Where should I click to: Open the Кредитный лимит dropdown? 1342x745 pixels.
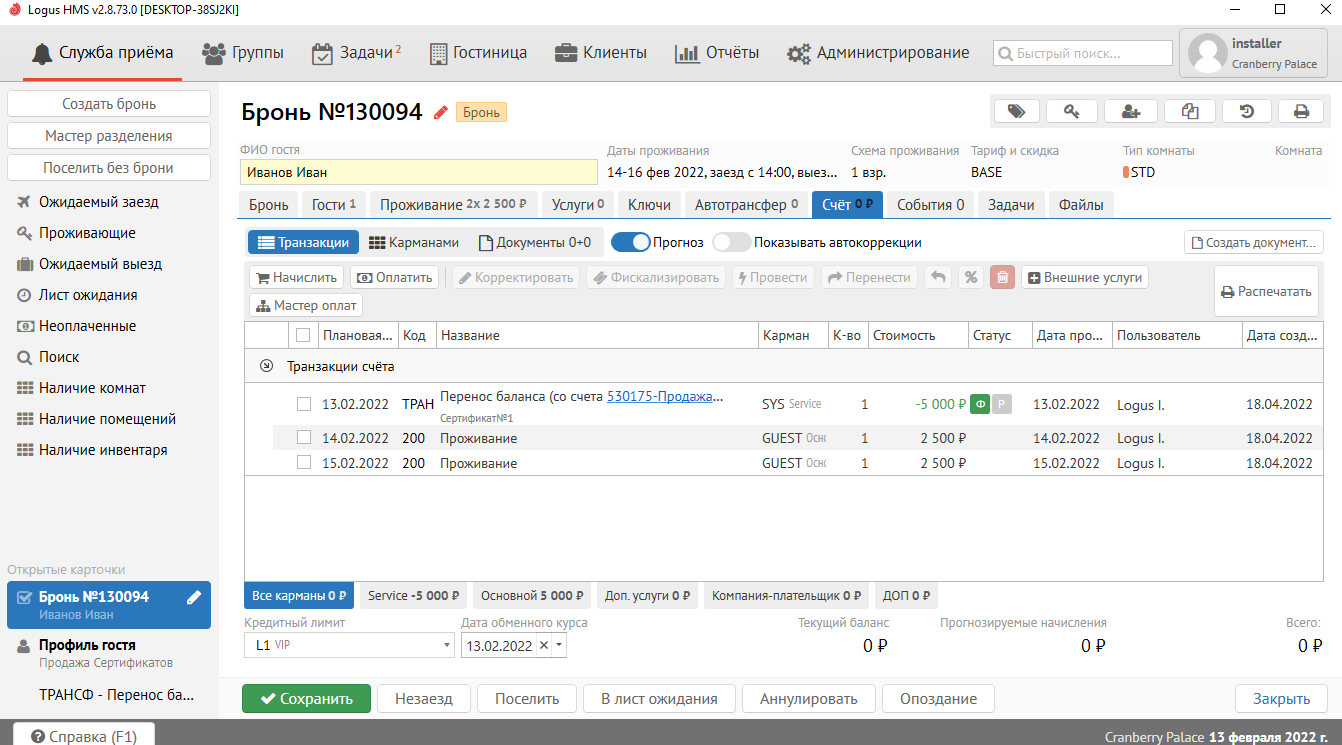pos(446,646)
